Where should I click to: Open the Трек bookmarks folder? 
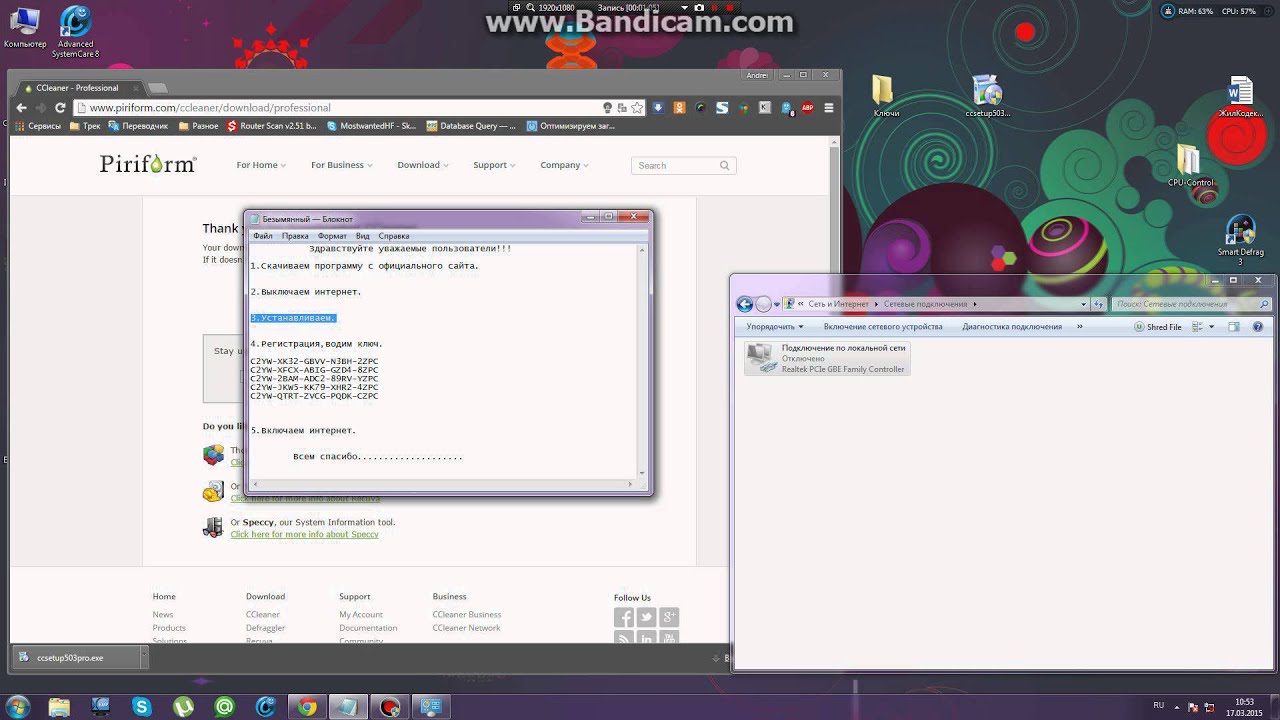coord(84,126)
